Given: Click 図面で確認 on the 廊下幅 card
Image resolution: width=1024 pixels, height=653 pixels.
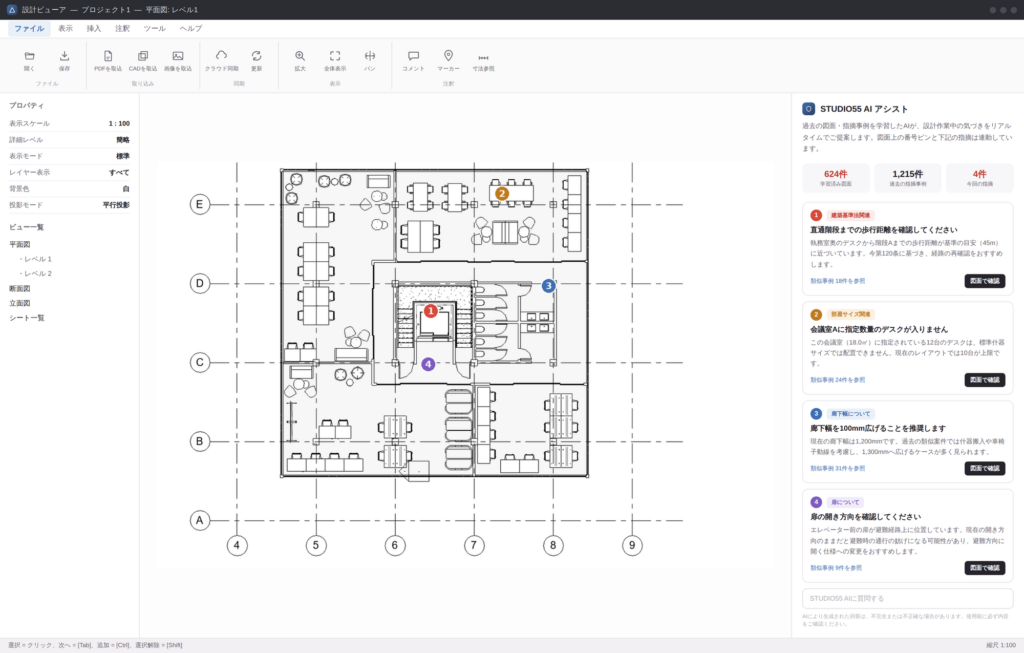Looking at the screenshot, I should tap(985, 468).
